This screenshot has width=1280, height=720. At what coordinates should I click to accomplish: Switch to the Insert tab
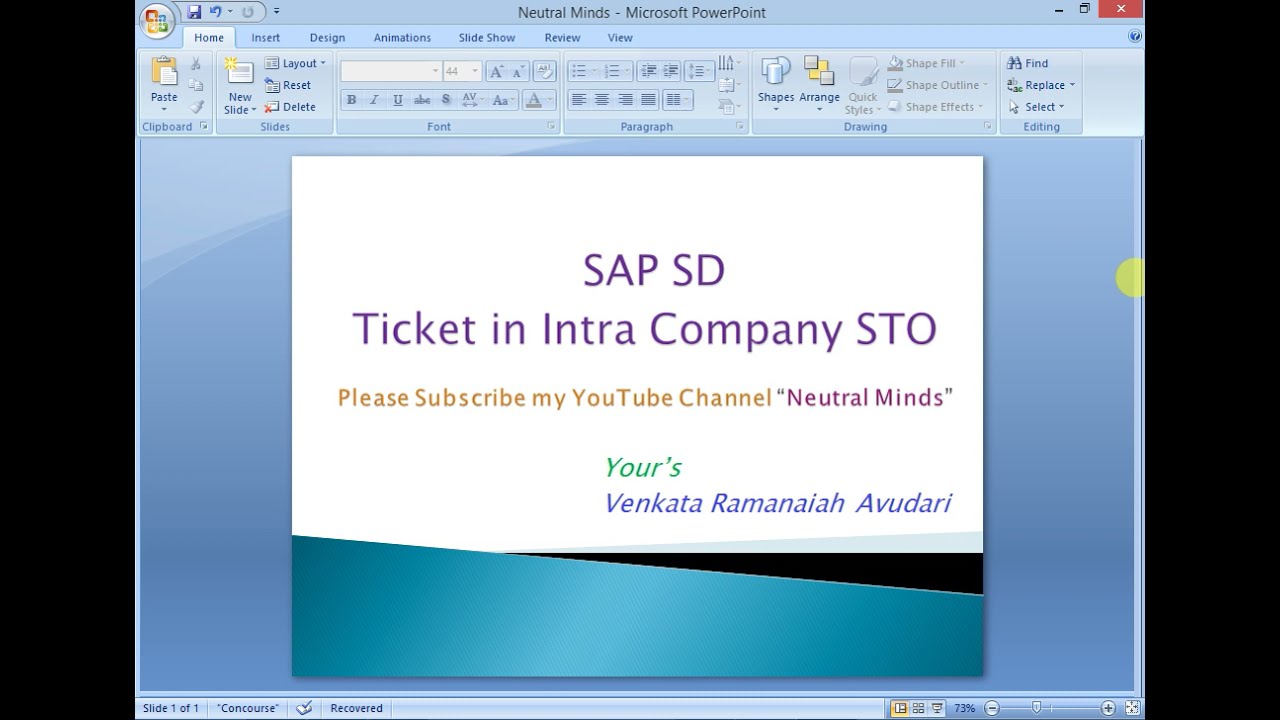265,38
